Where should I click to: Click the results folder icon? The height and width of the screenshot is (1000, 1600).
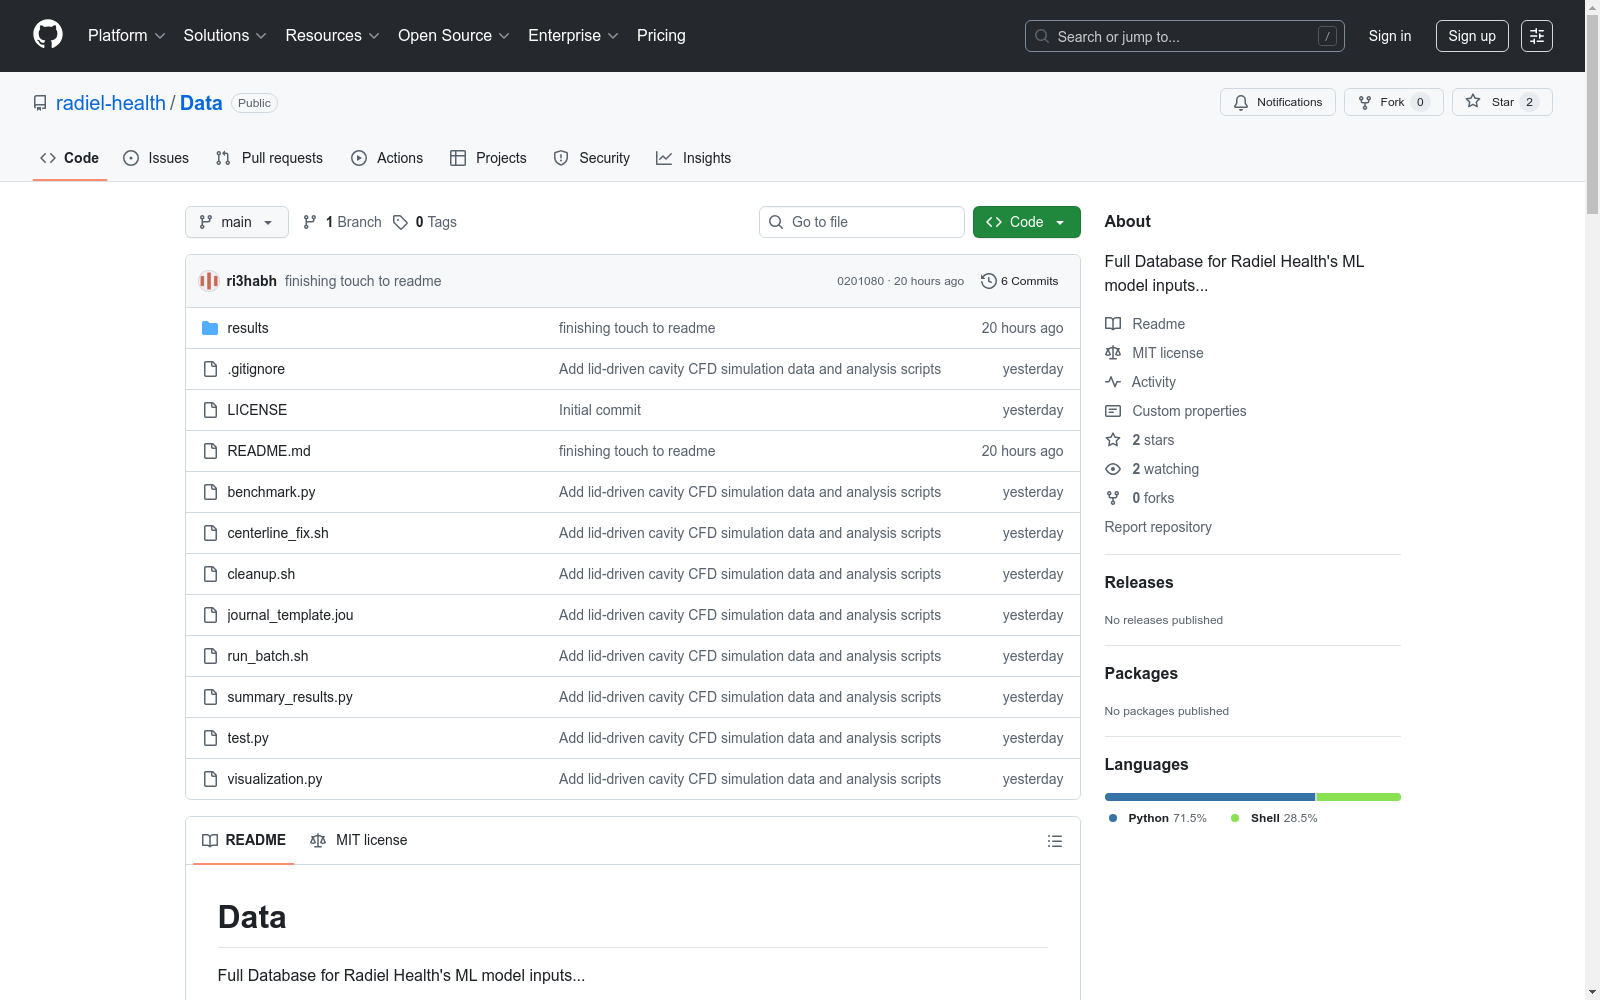[210, 328]
